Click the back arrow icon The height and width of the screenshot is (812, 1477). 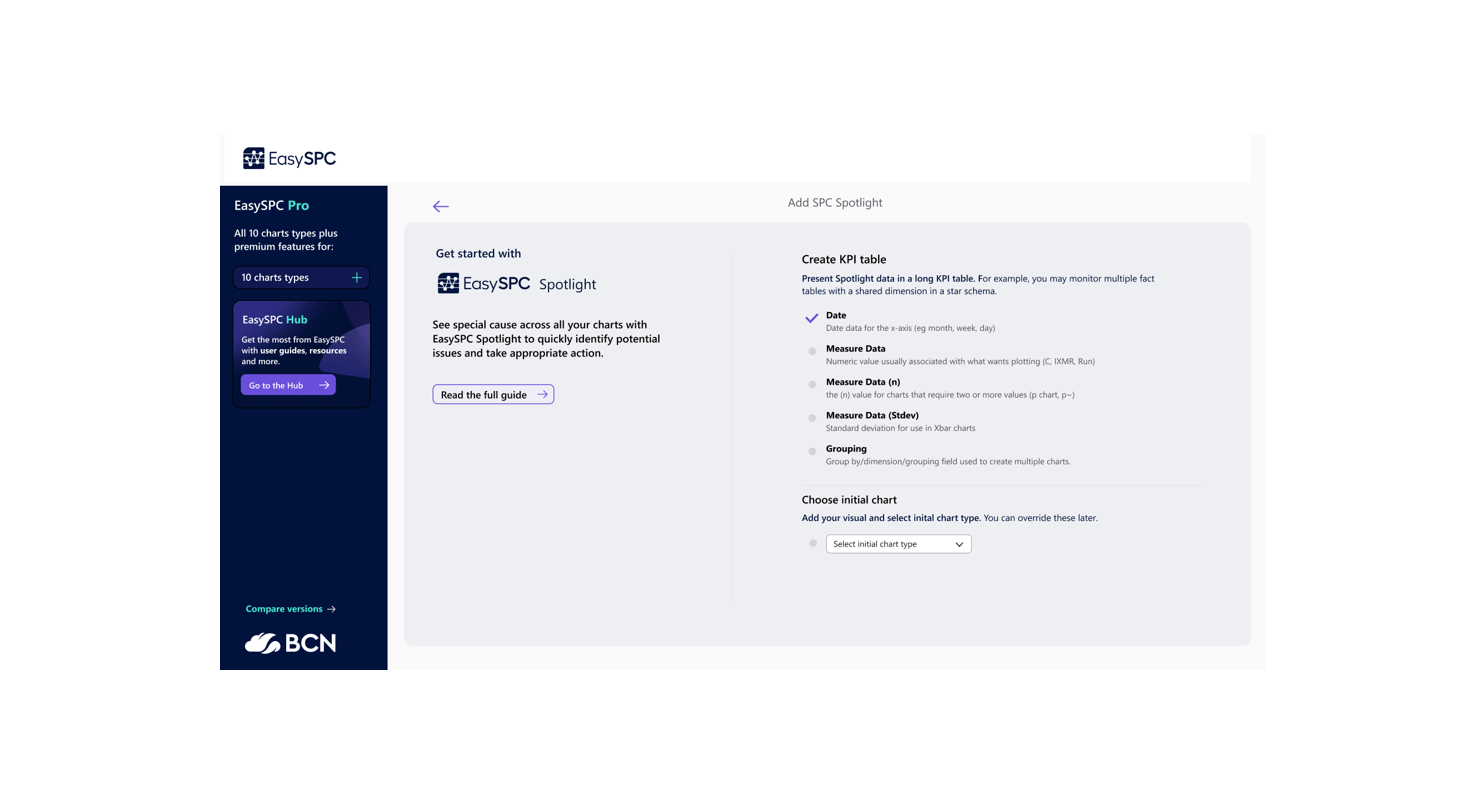pos(440,206)
